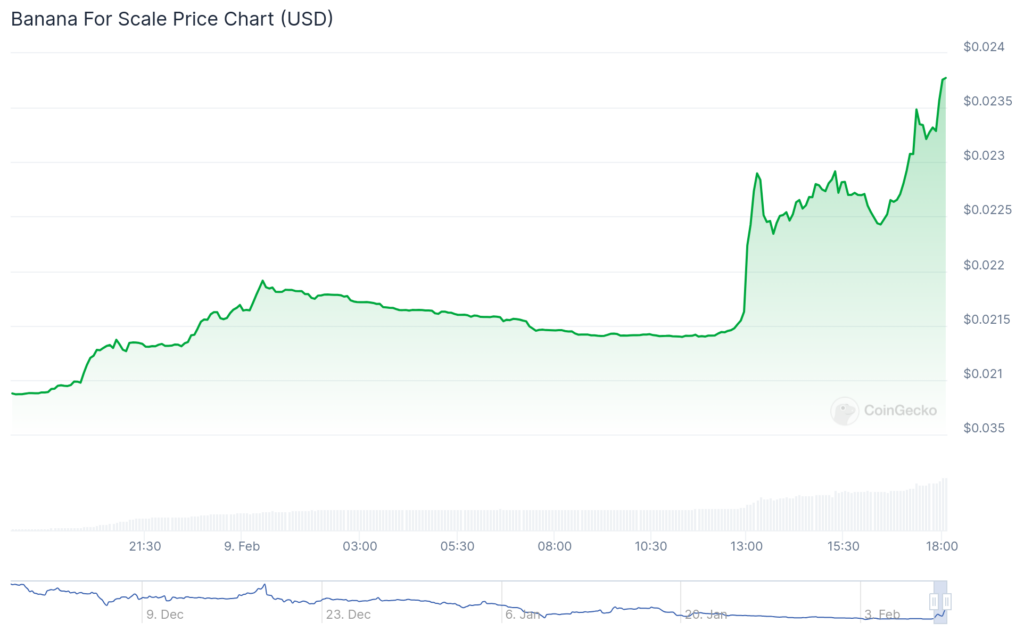Click the CoinGecko watermark text

click(x=898, y=410)
